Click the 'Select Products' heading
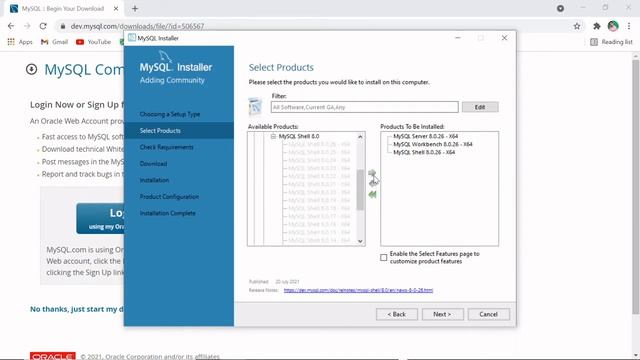This screenshot has width=640, height=360. coord(281,67)
